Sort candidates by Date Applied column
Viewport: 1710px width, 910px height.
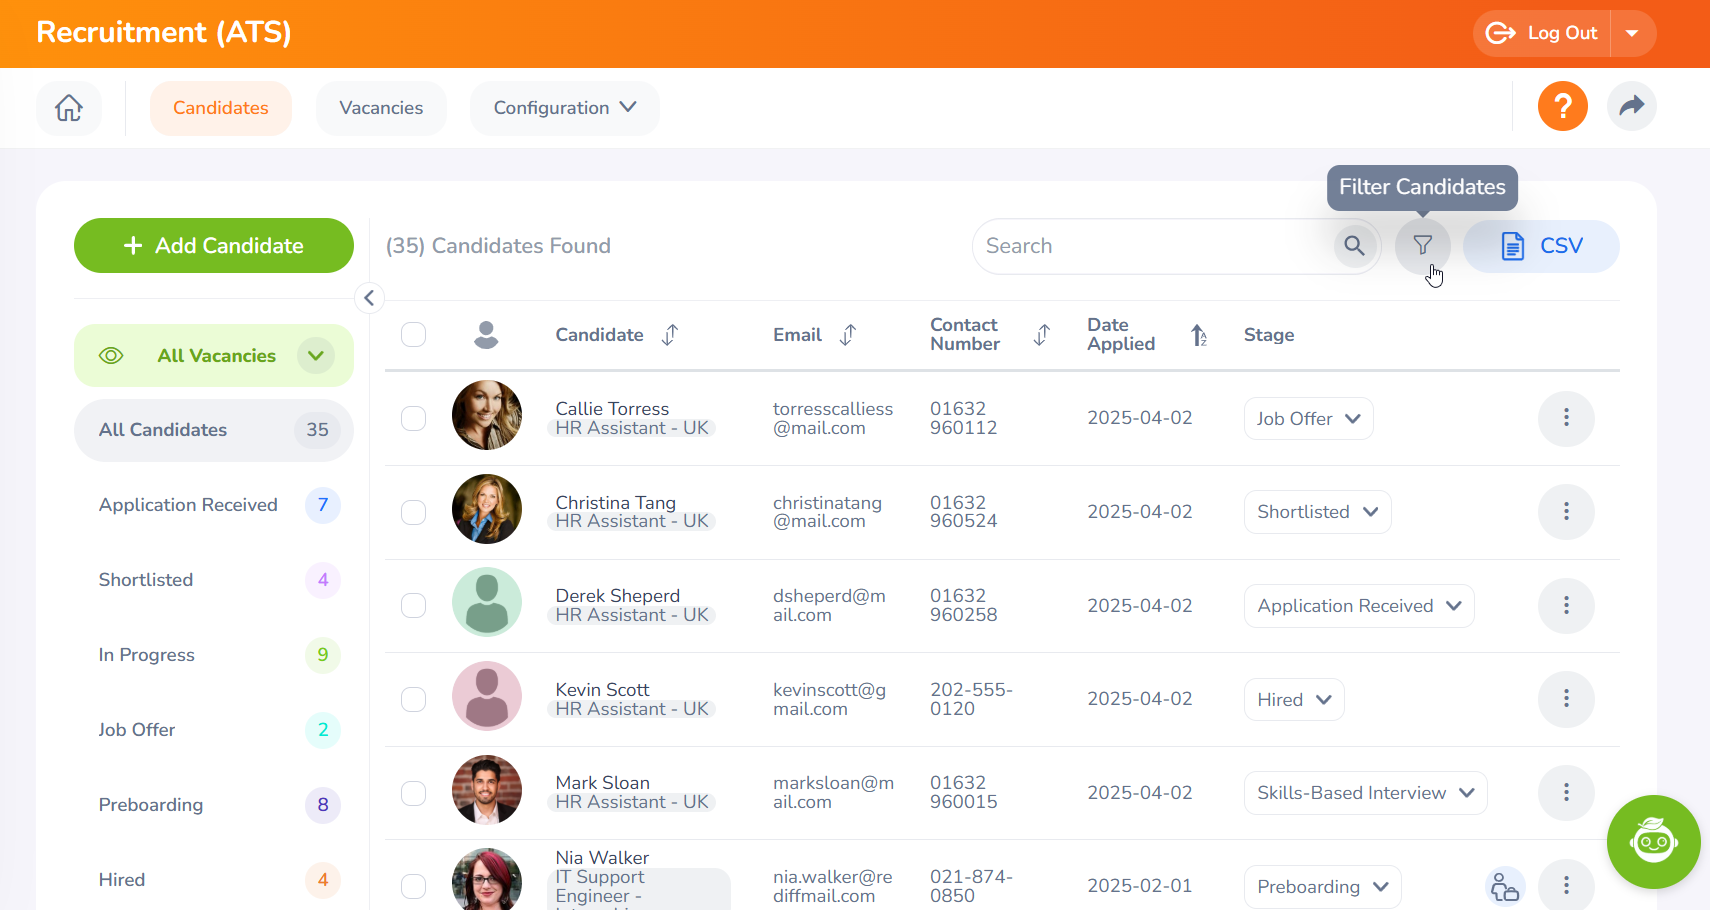tap(1198, 335)
